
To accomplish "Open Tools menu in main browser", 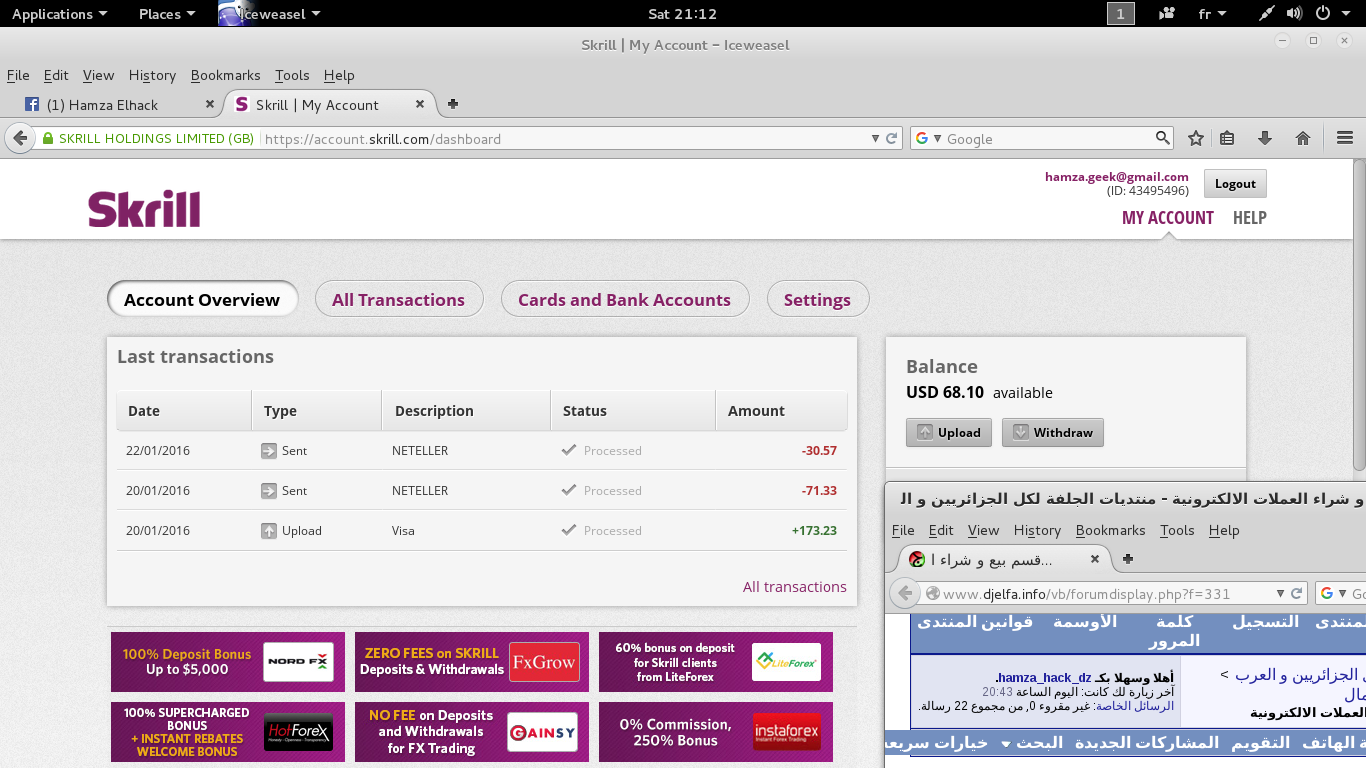I will click(x=292, y=75).
